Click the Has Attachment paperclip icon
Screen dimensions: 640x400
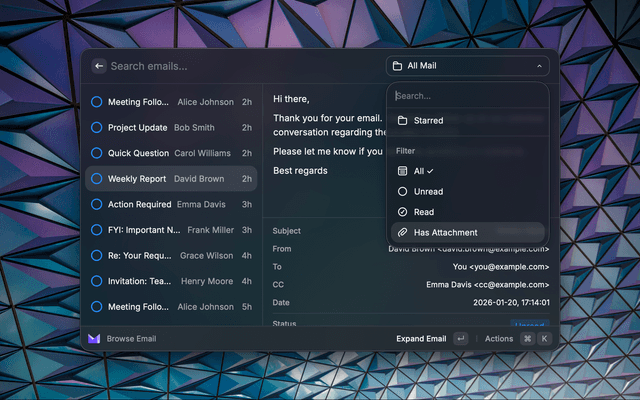click(402, 232)
